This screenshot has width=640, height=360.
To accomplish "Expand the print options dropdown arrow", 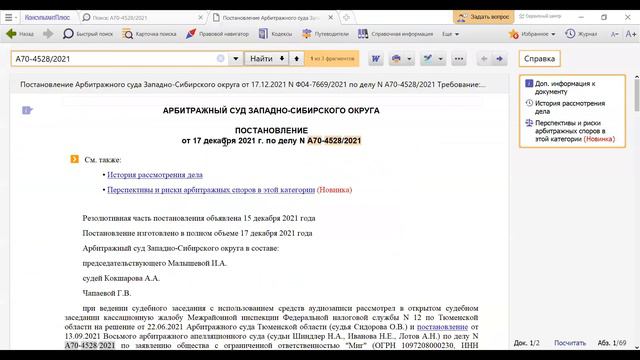I will coord(409,59).
